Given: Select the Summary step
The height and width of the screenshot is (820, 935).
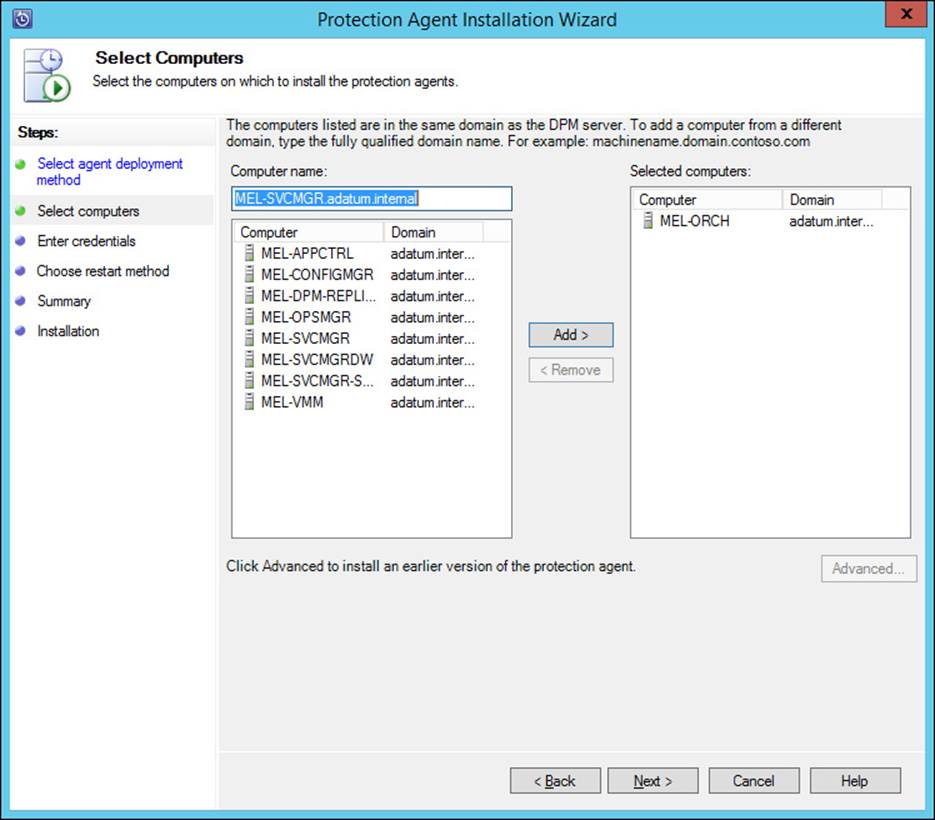Looking at the screenshot, I should 64,301.
